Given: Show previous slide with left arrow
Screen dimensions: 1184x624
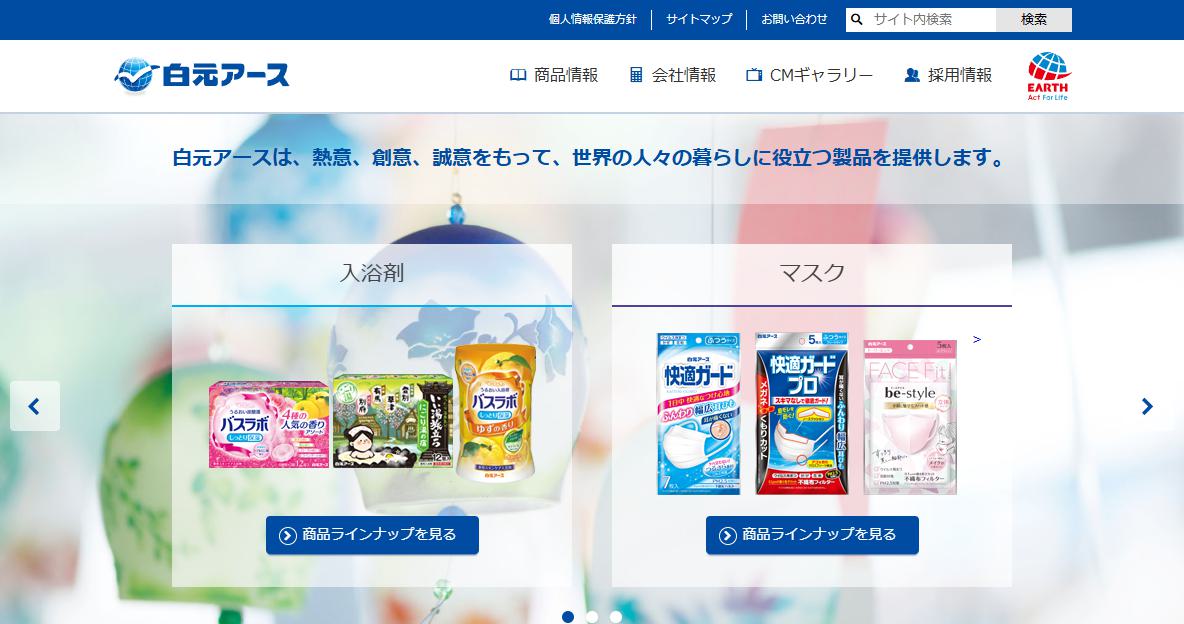Looking at the screenshot, I should [35, 406].
